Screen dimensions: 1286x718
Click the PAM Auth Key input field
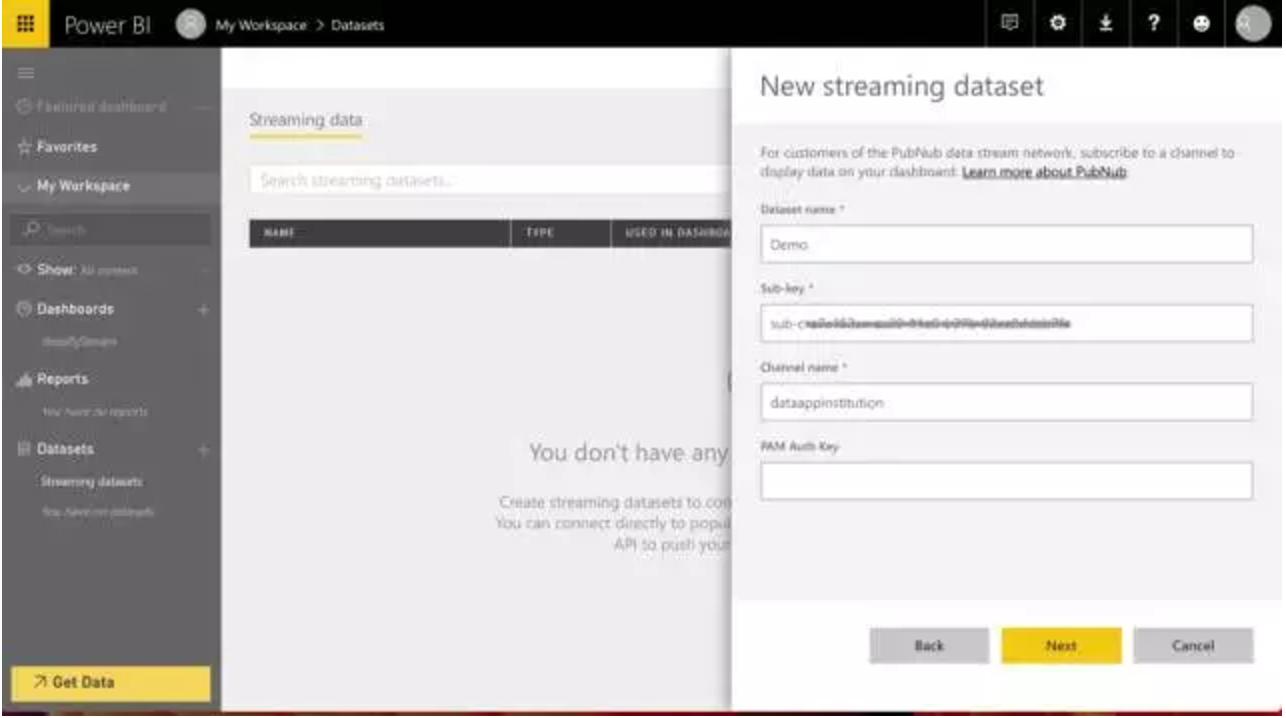(1006, 481)
